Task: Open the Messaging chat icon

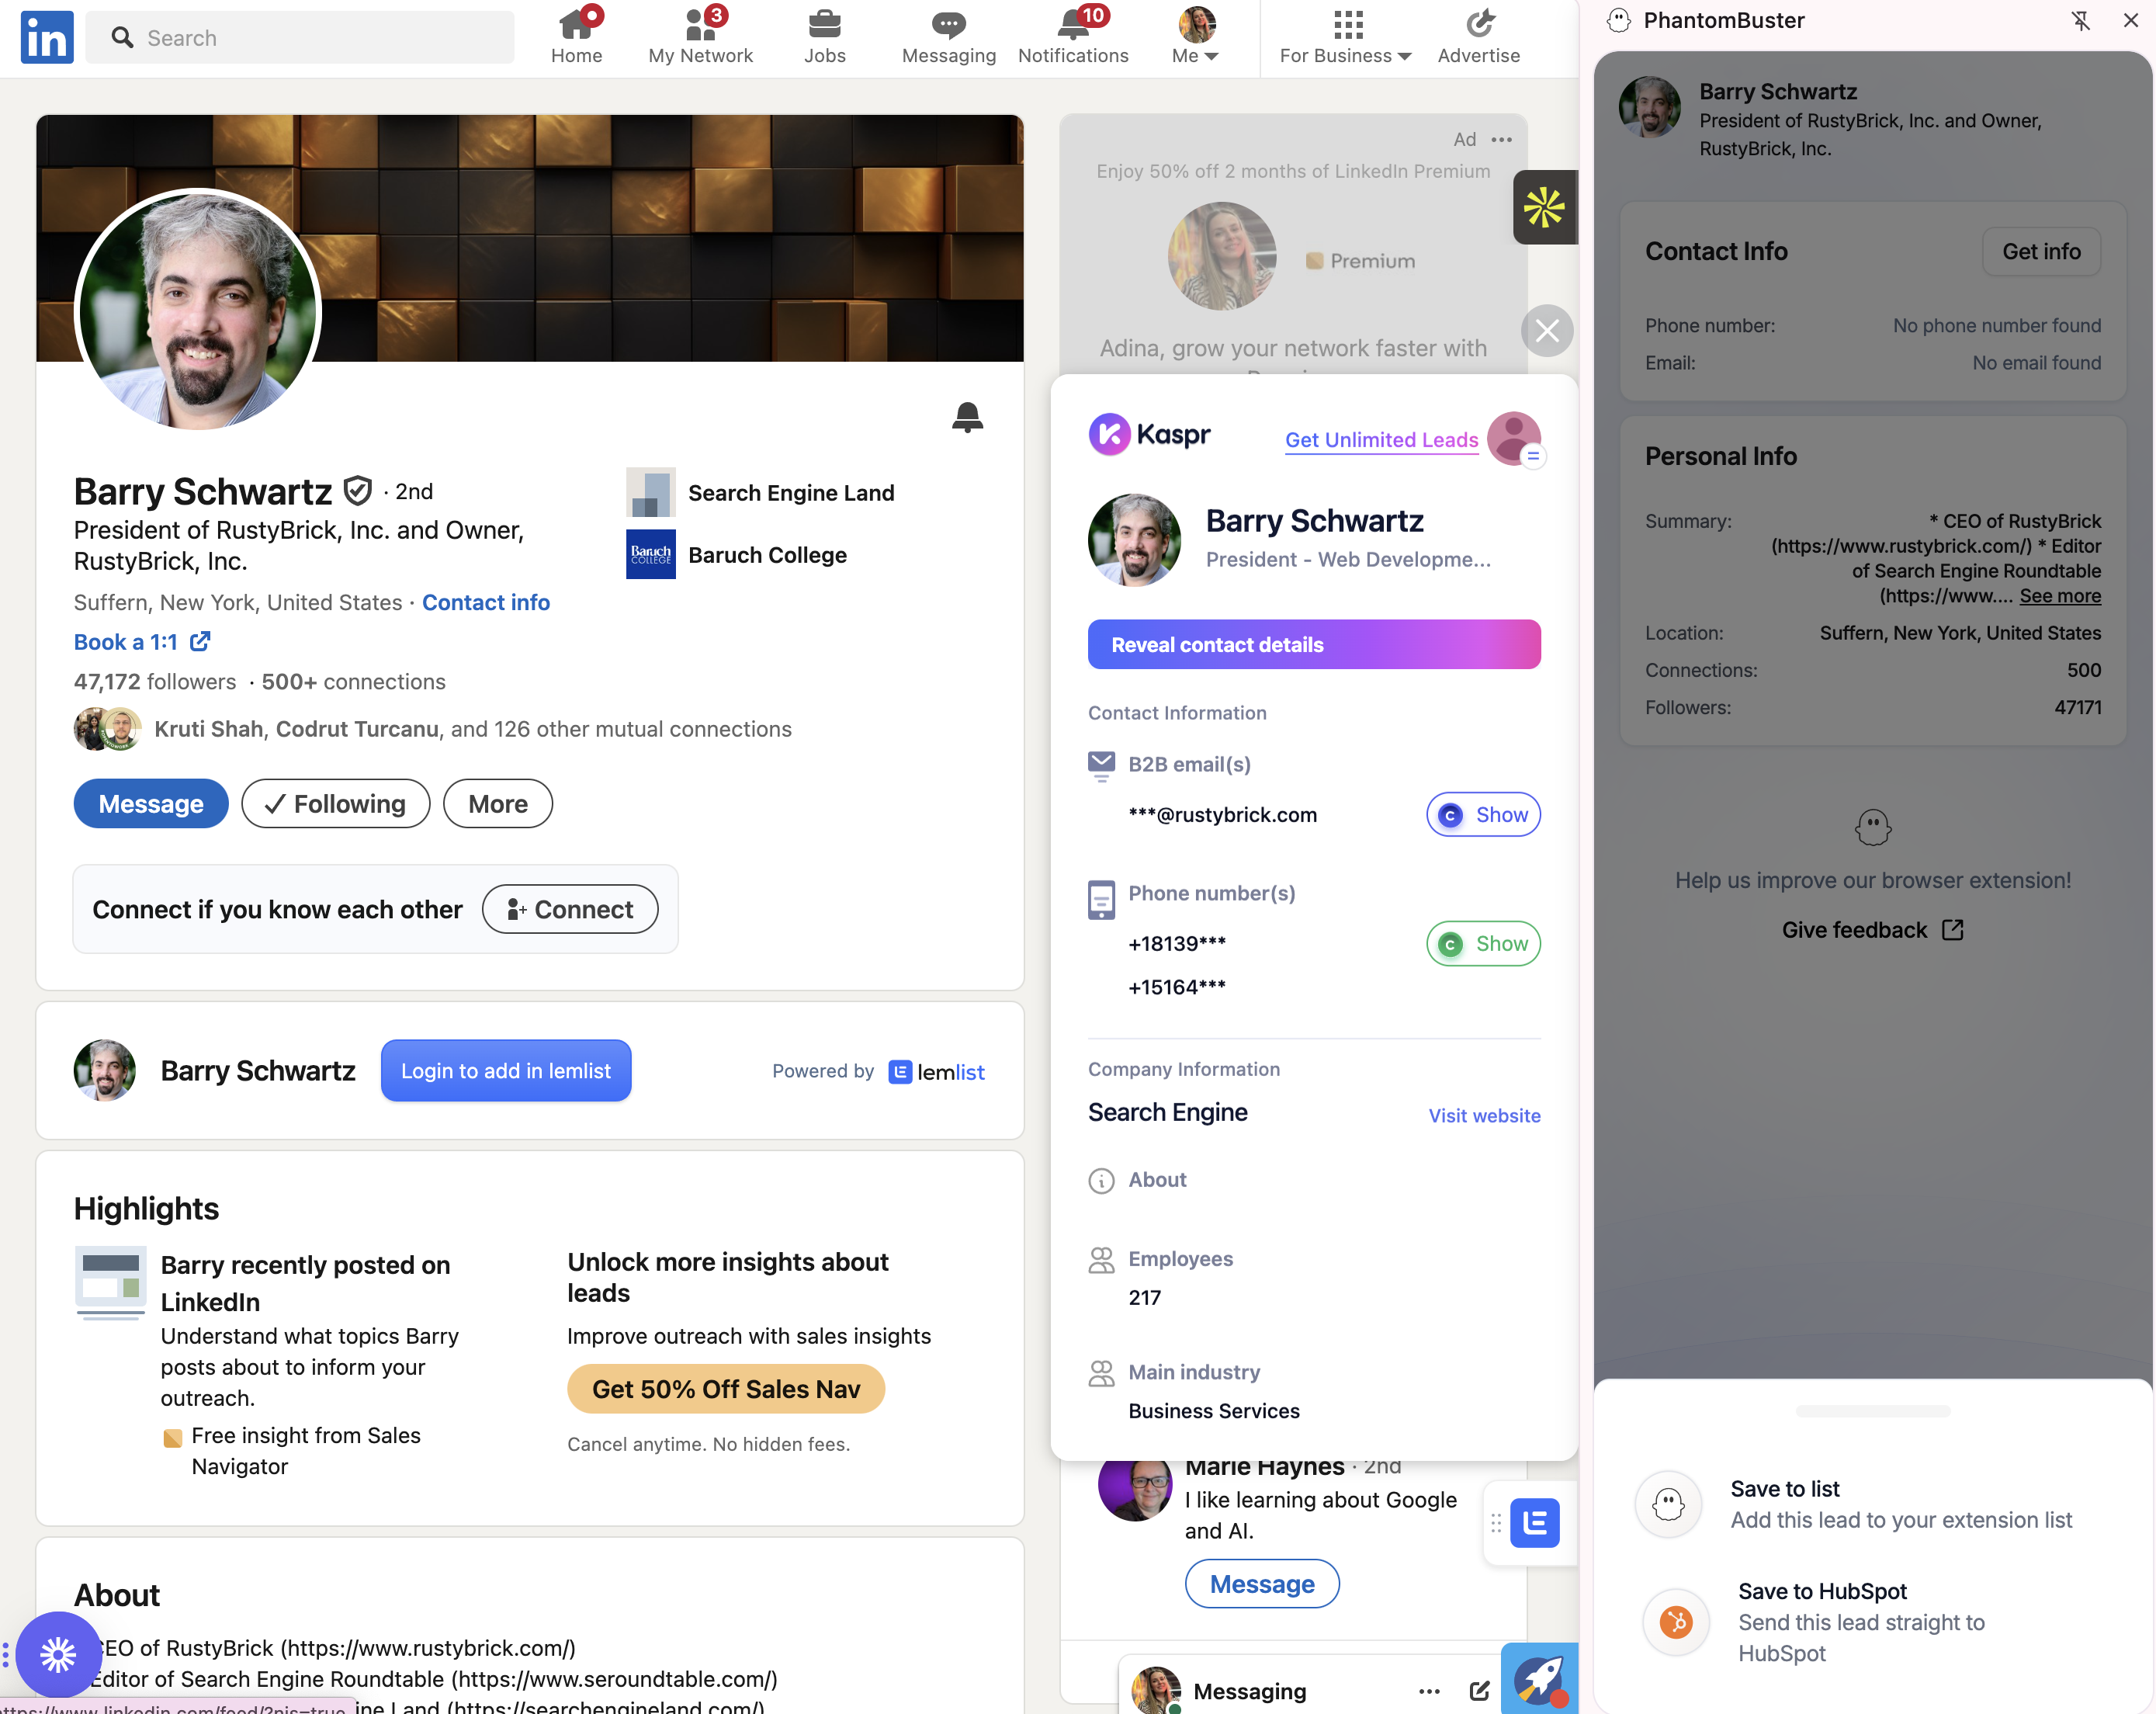Action: click(948, 24)
